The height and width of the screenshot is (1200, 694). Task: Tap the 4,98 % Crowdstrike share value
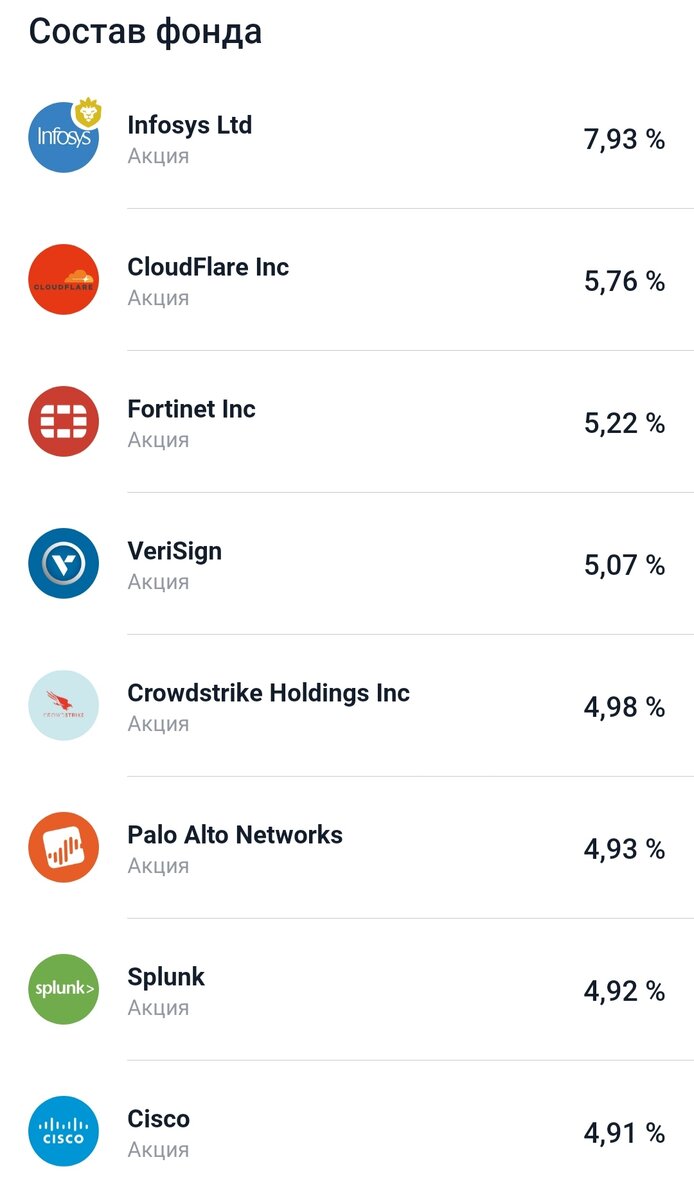(x=624, y=707)
